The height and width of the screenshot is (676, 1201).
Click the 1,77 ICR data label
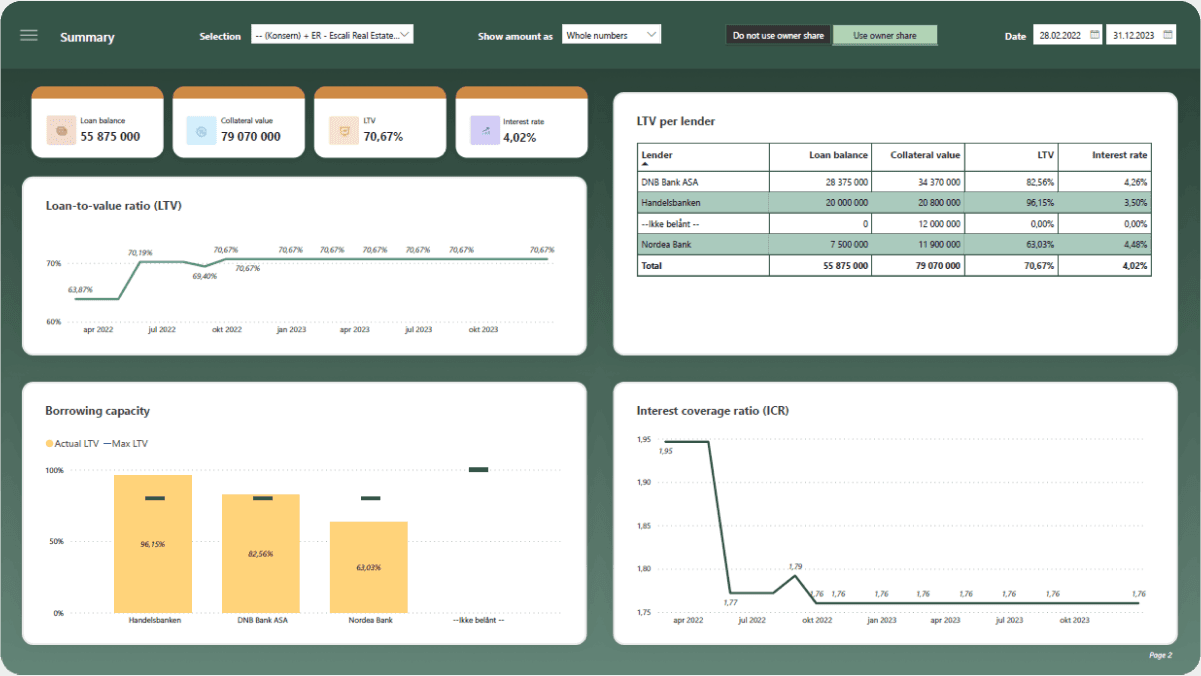(730, 602)
